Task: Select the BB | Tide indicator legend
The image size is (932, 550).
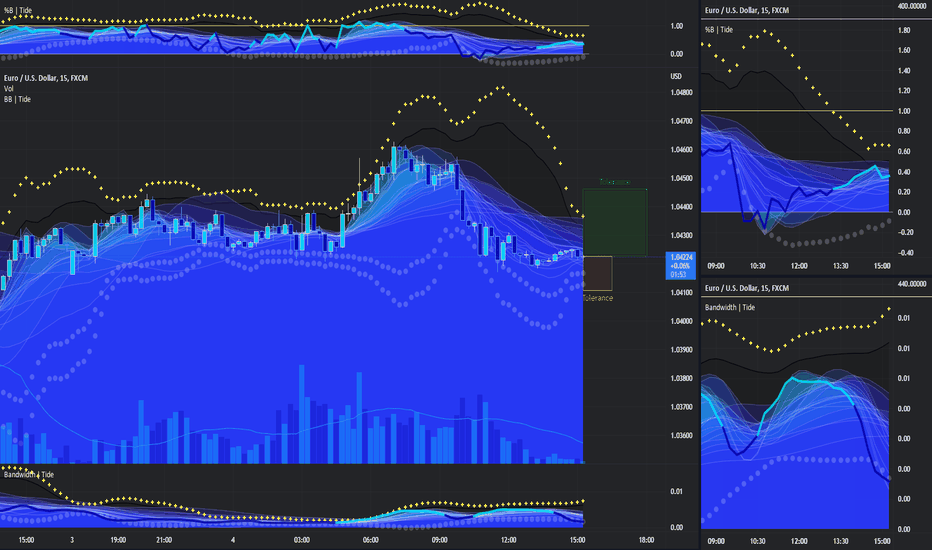Action: coord(17,99)
